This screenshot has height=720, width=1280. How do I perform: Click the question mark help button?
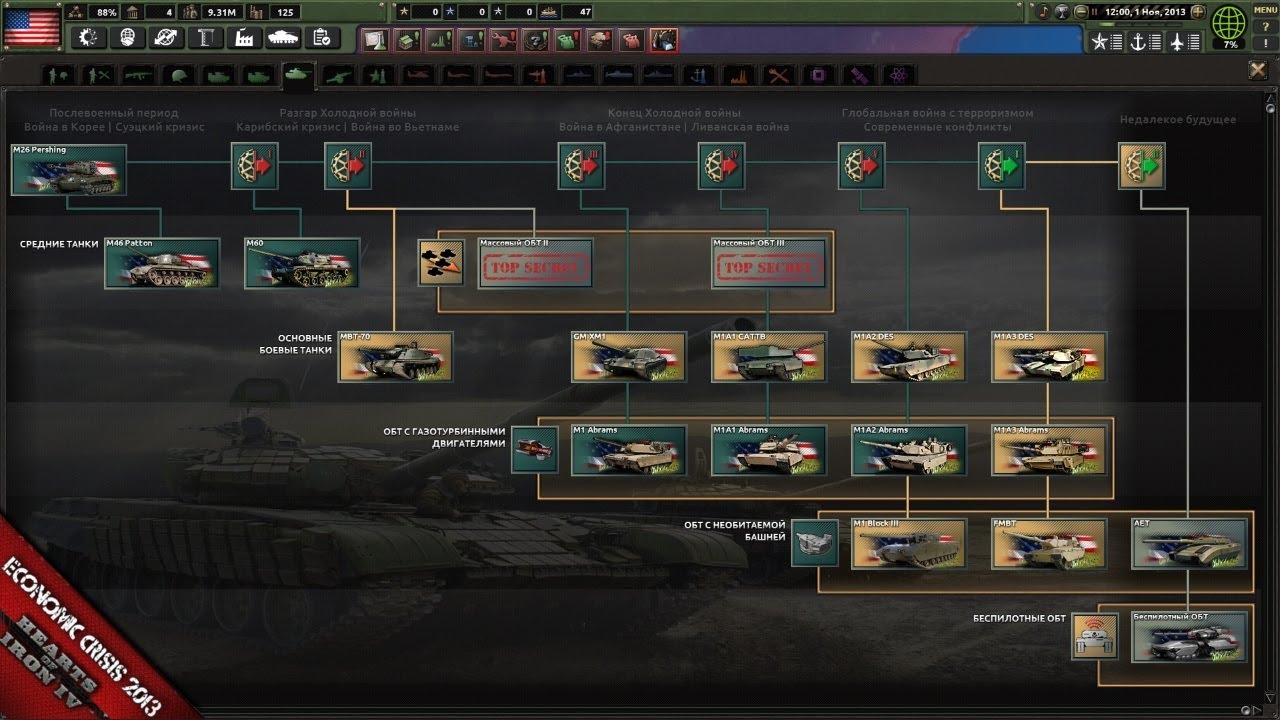(1264, 25)
